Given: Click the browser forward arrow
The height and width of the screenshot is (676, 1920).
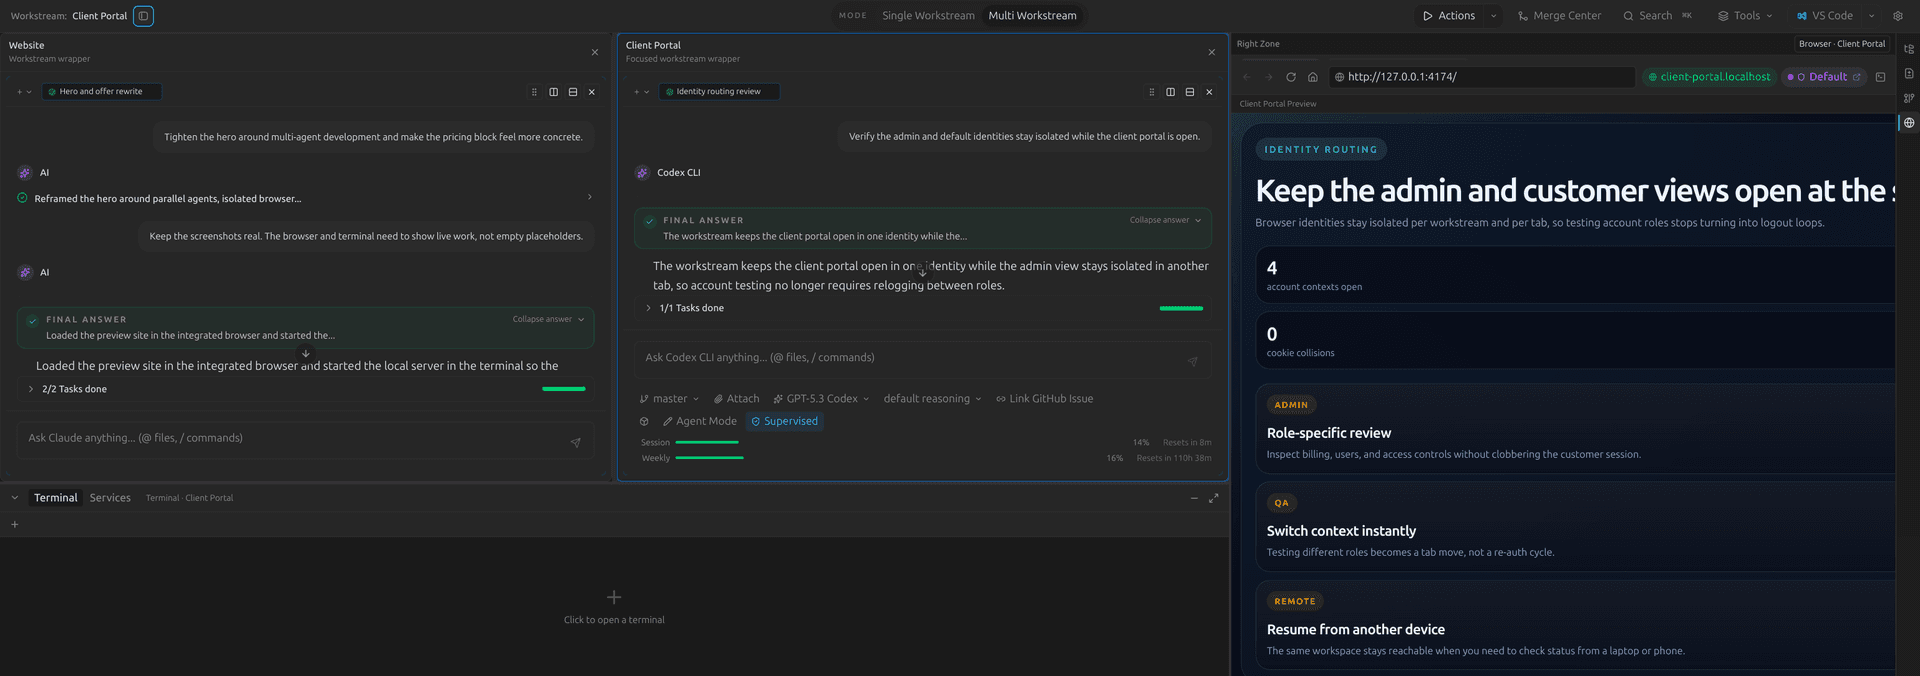Looking at the screenshot, I should [1269, 77].
